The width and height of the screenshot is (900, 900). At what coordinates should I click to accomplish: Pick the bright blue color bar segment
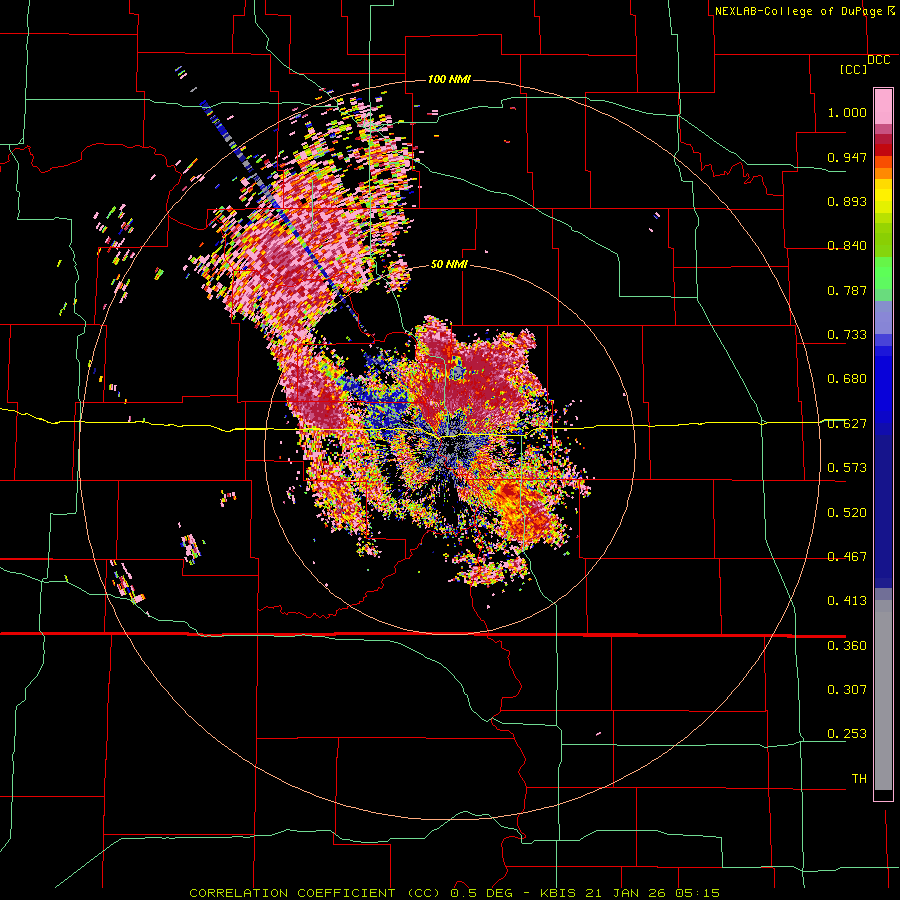click(x=883, y=390)
